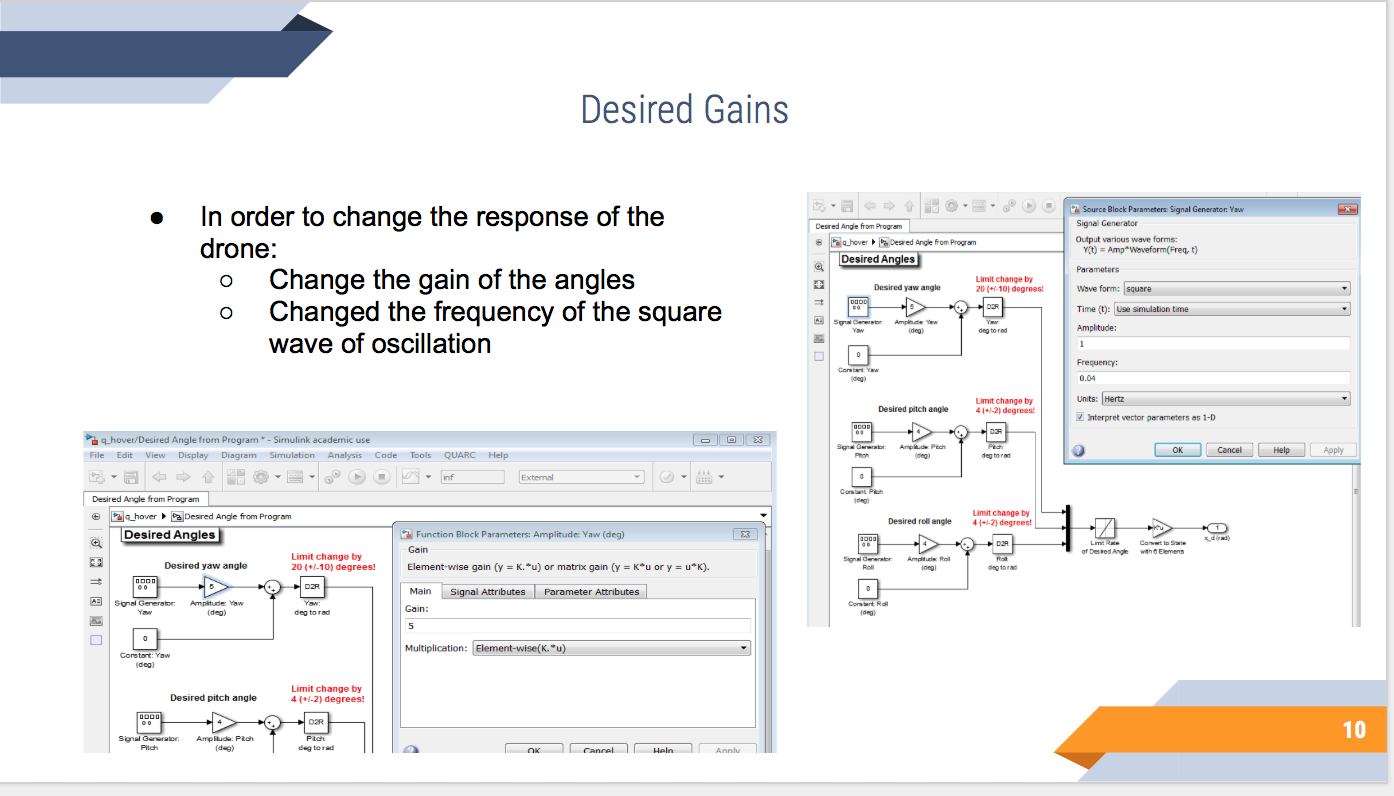Open Time (t) dropdown showing Use simulation time
The image size is (1394, 796).
click(x=1232, y=309)
